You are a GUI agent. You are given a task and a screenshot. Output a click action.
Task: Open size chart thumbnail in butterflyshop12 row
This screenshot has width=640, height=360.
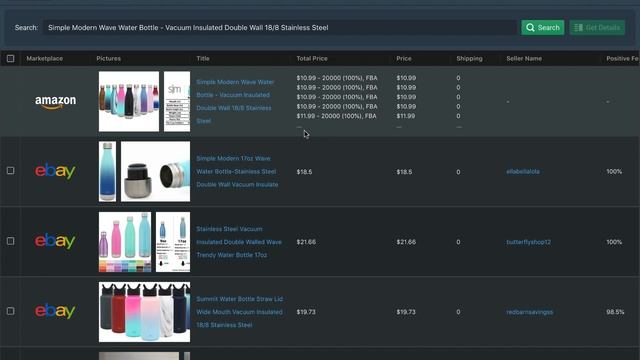[x=173, y=242]
